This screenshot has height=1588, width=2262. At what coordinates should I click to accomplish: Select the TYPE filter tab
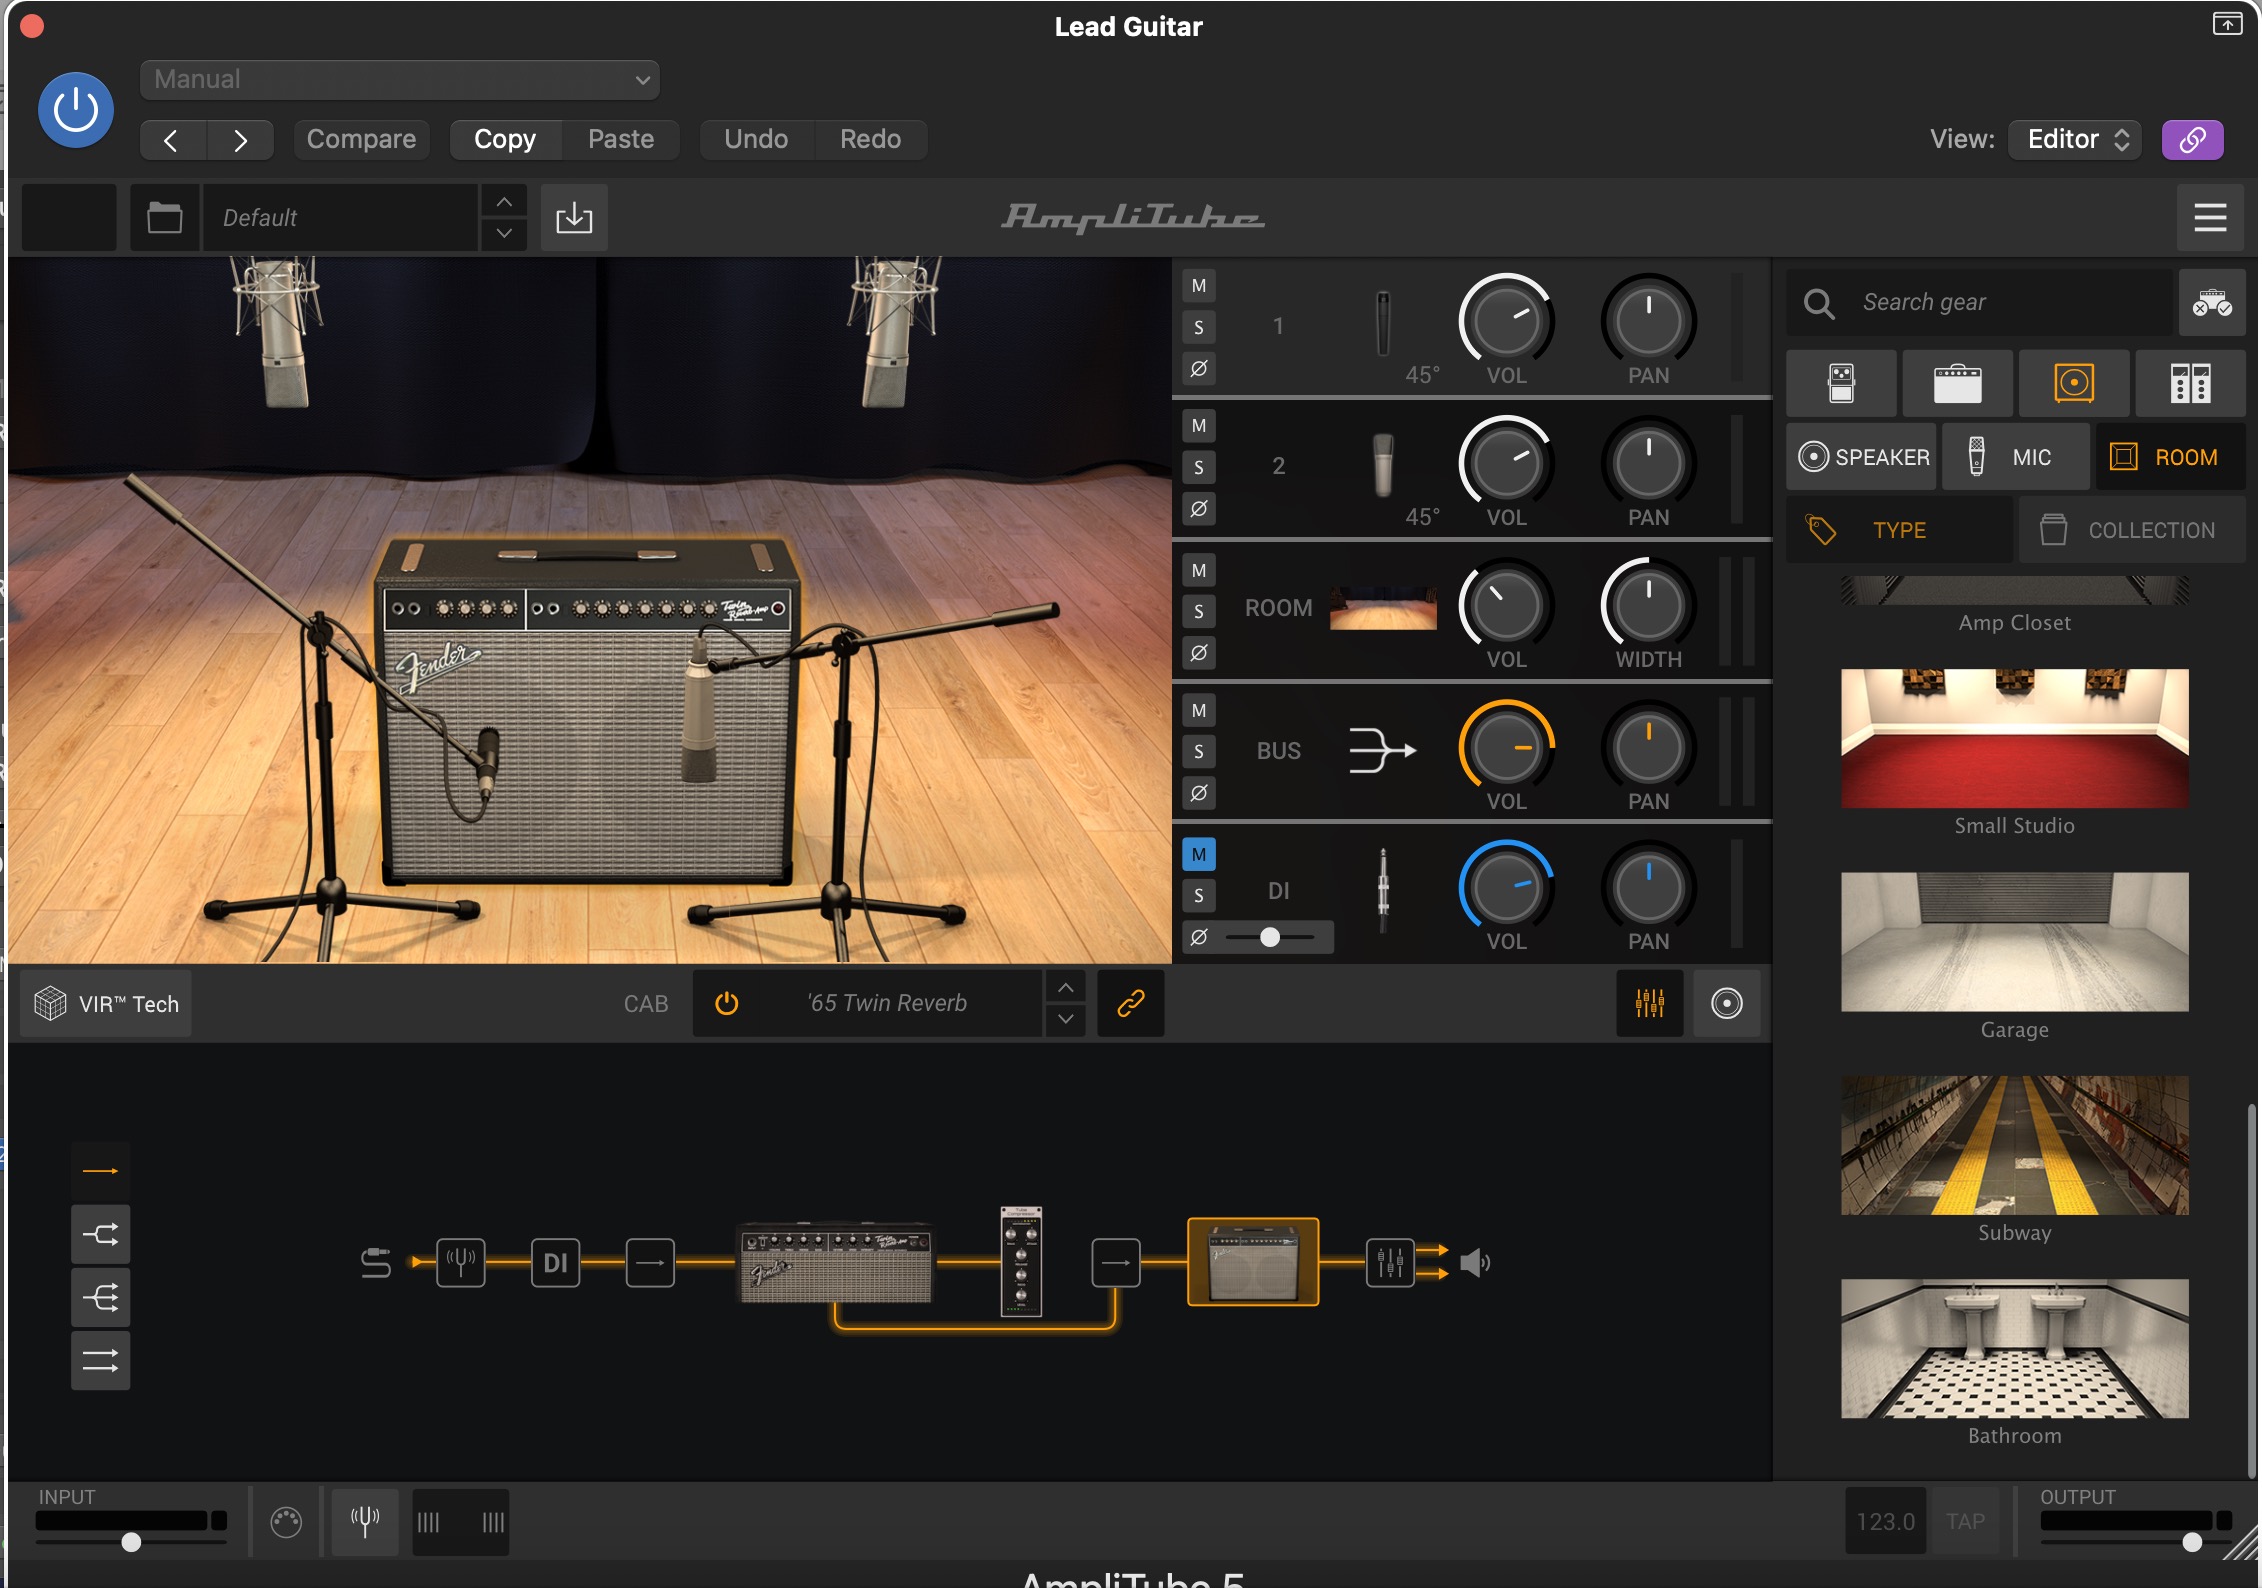point(1900,530)
